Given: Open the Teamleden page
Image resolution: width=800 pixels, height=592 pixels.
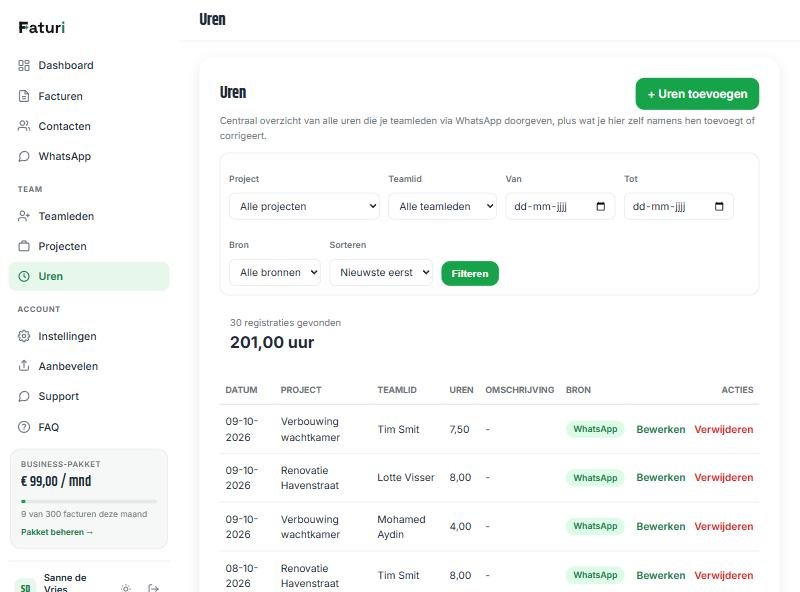Looking at the screenshot, I should tap(89, 216).
